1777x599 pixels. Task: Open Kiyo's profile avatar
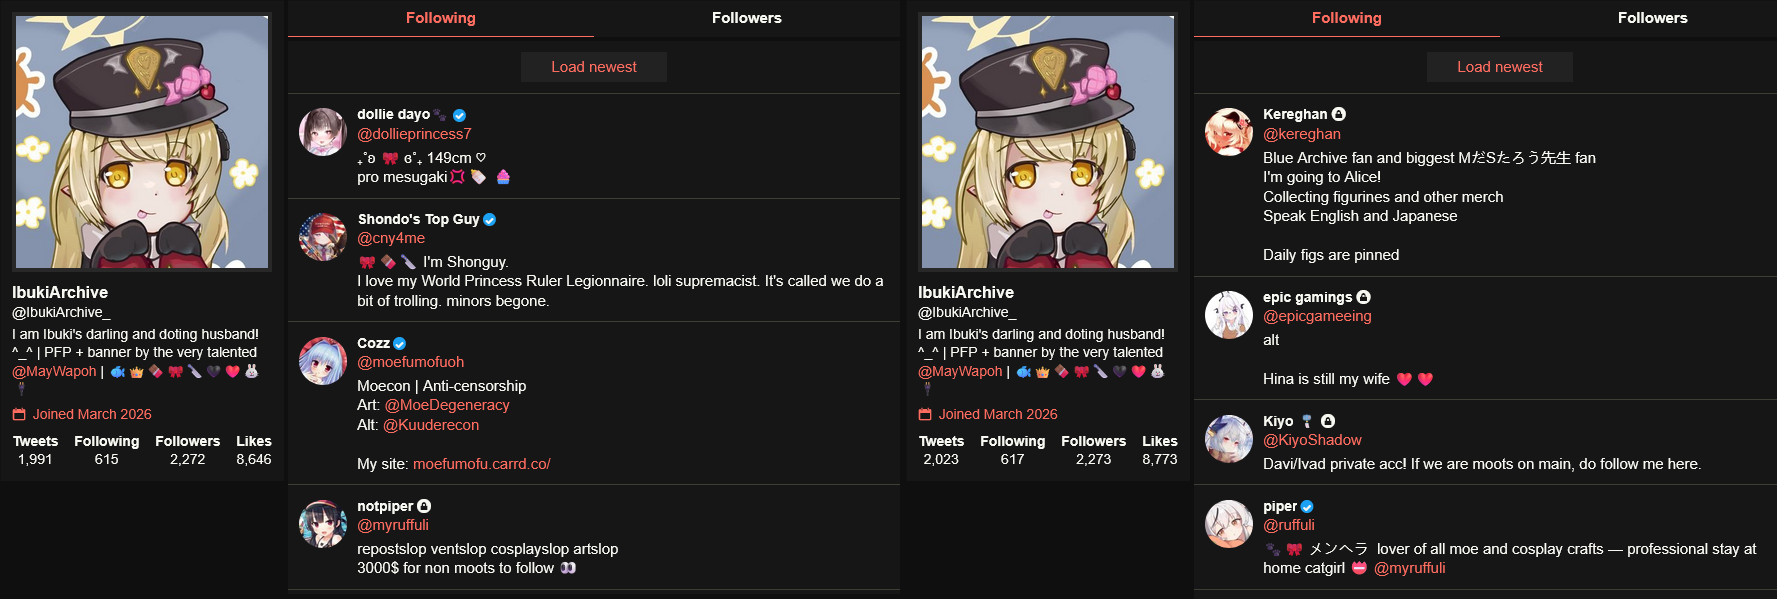(x=1229, y=439)
